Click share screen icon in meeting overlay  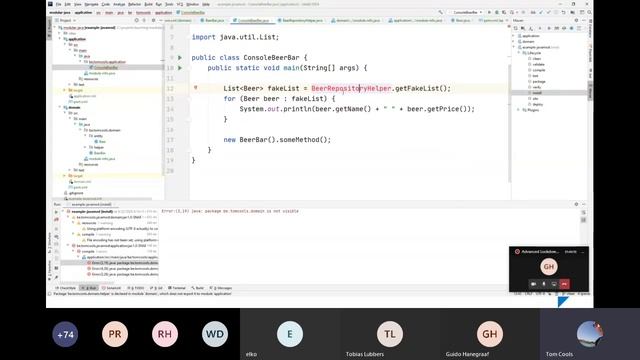tap(554, 284)
